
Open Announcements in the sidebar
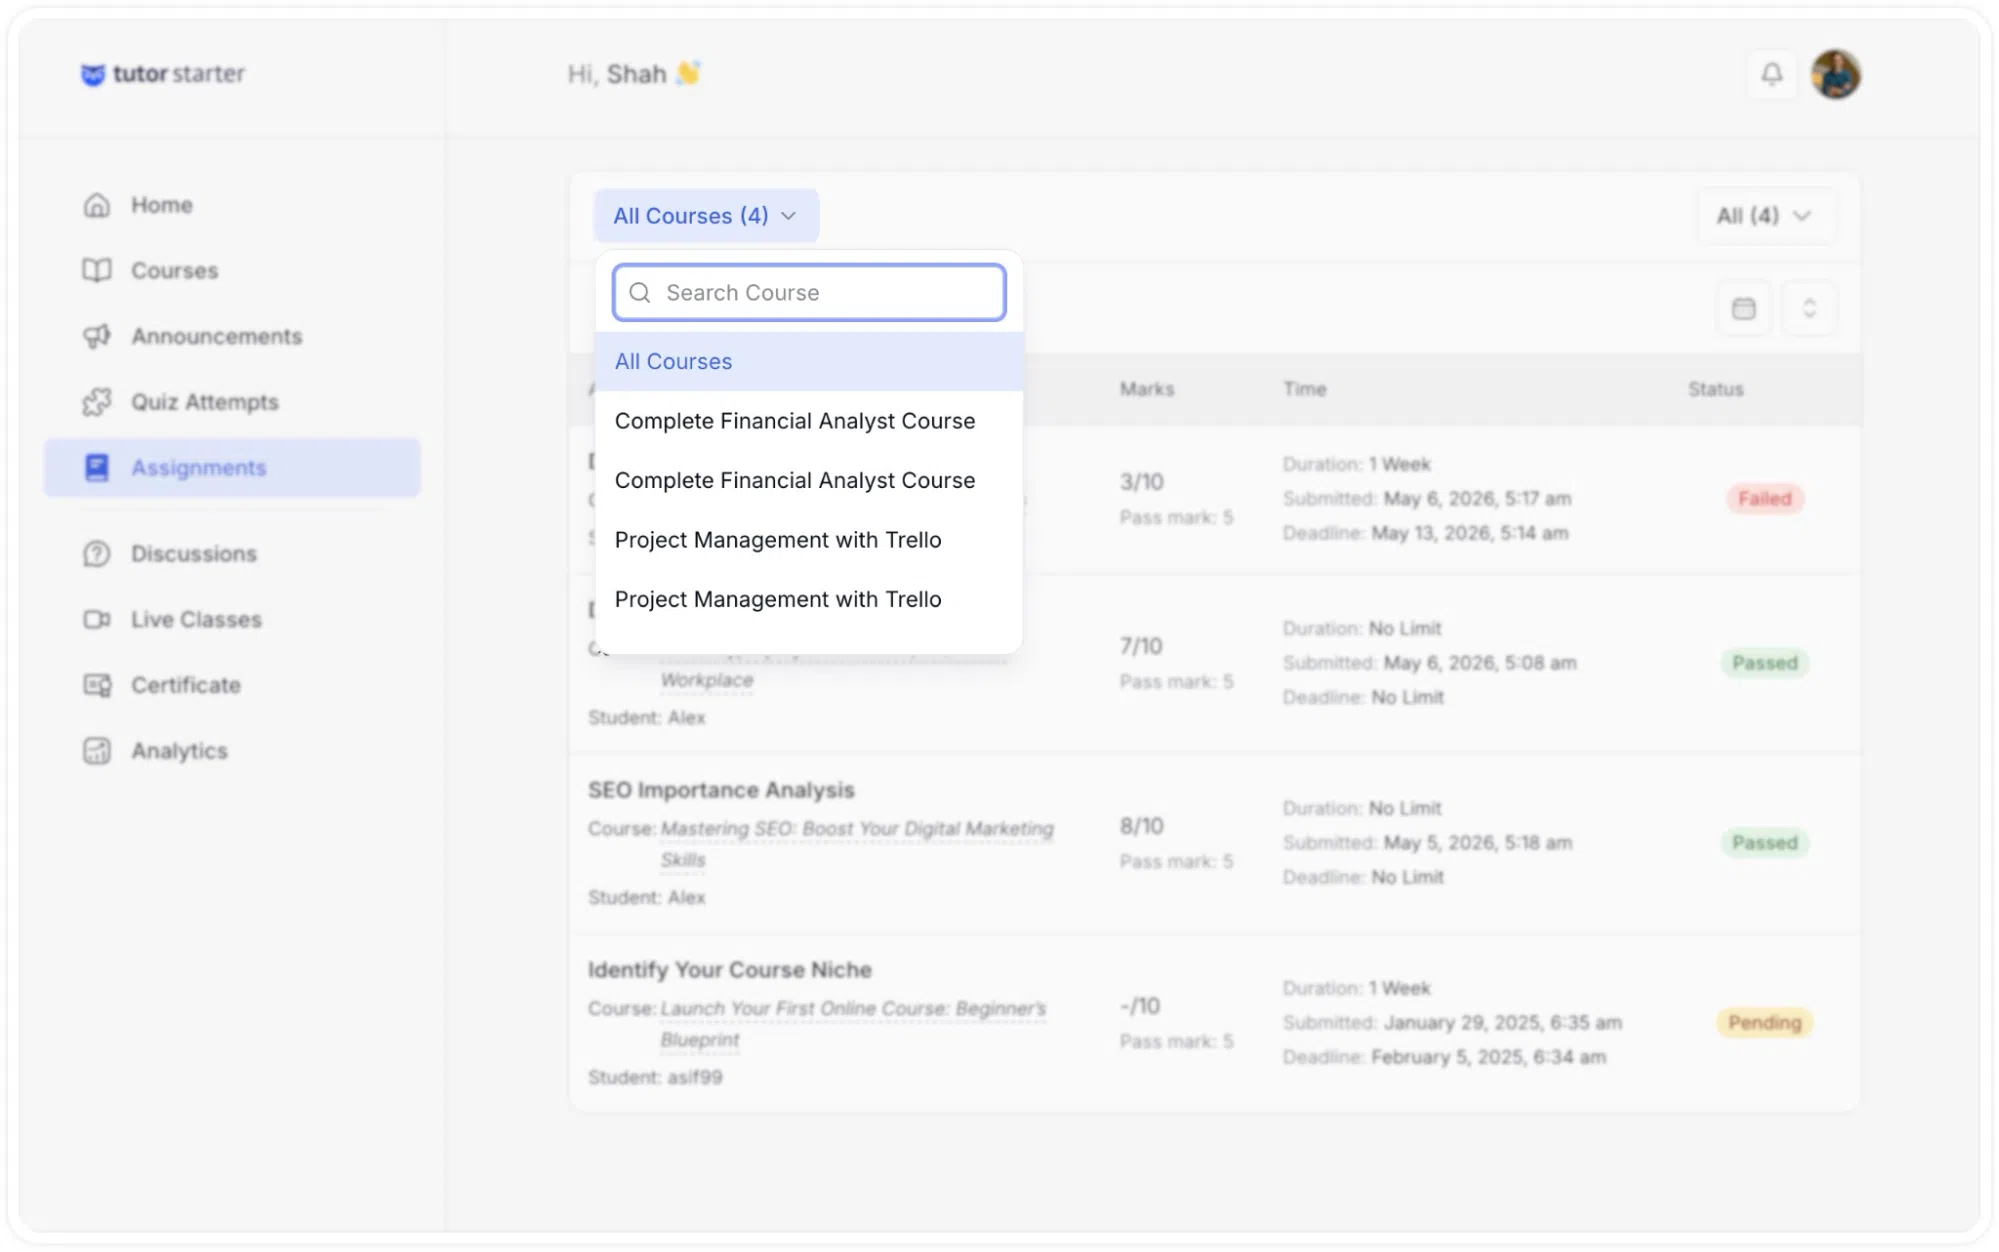click(x=232, y=336)
